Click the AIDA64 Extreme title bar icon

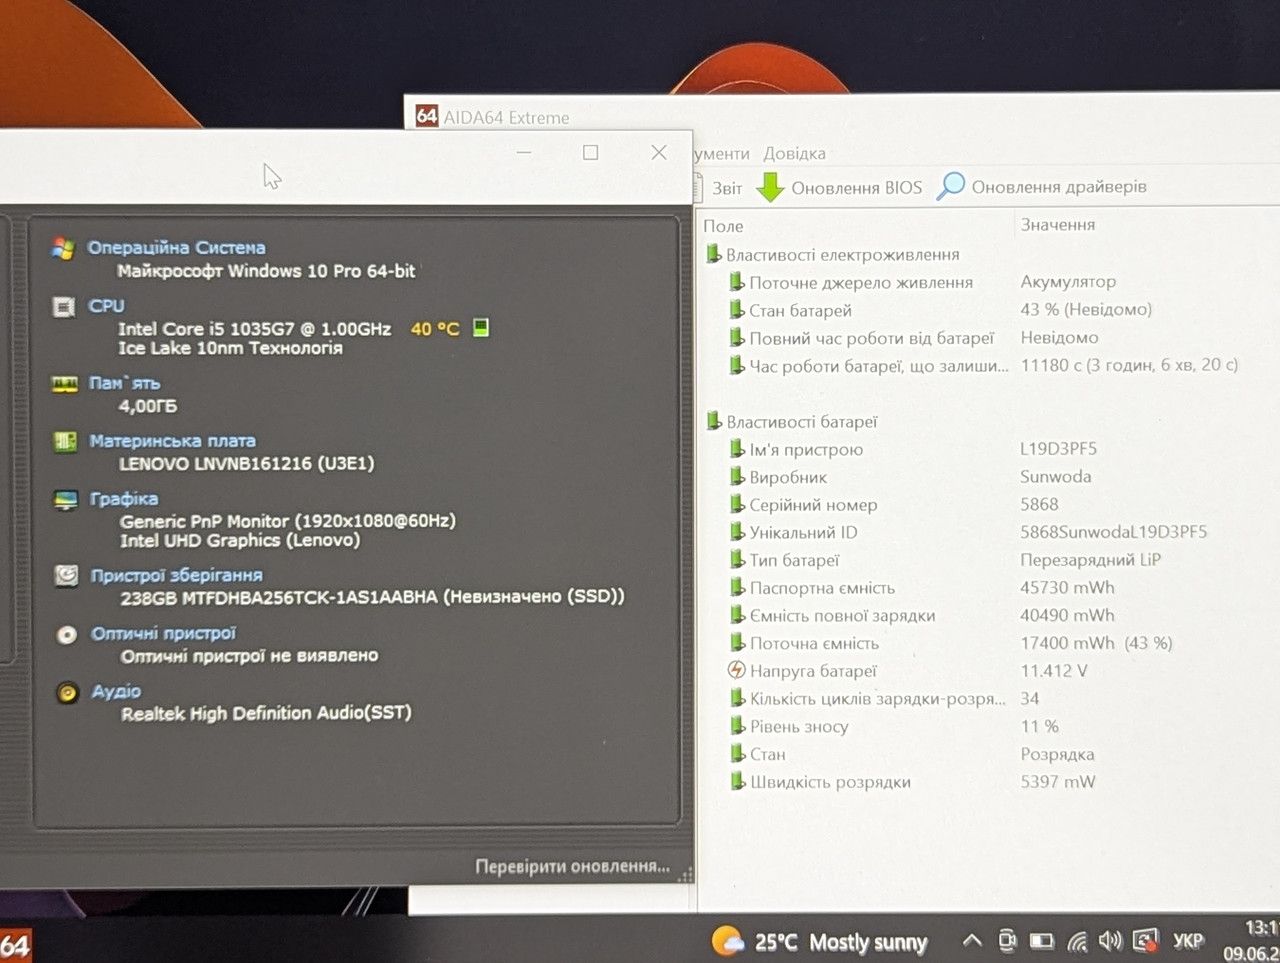click(x=427, y=116)
